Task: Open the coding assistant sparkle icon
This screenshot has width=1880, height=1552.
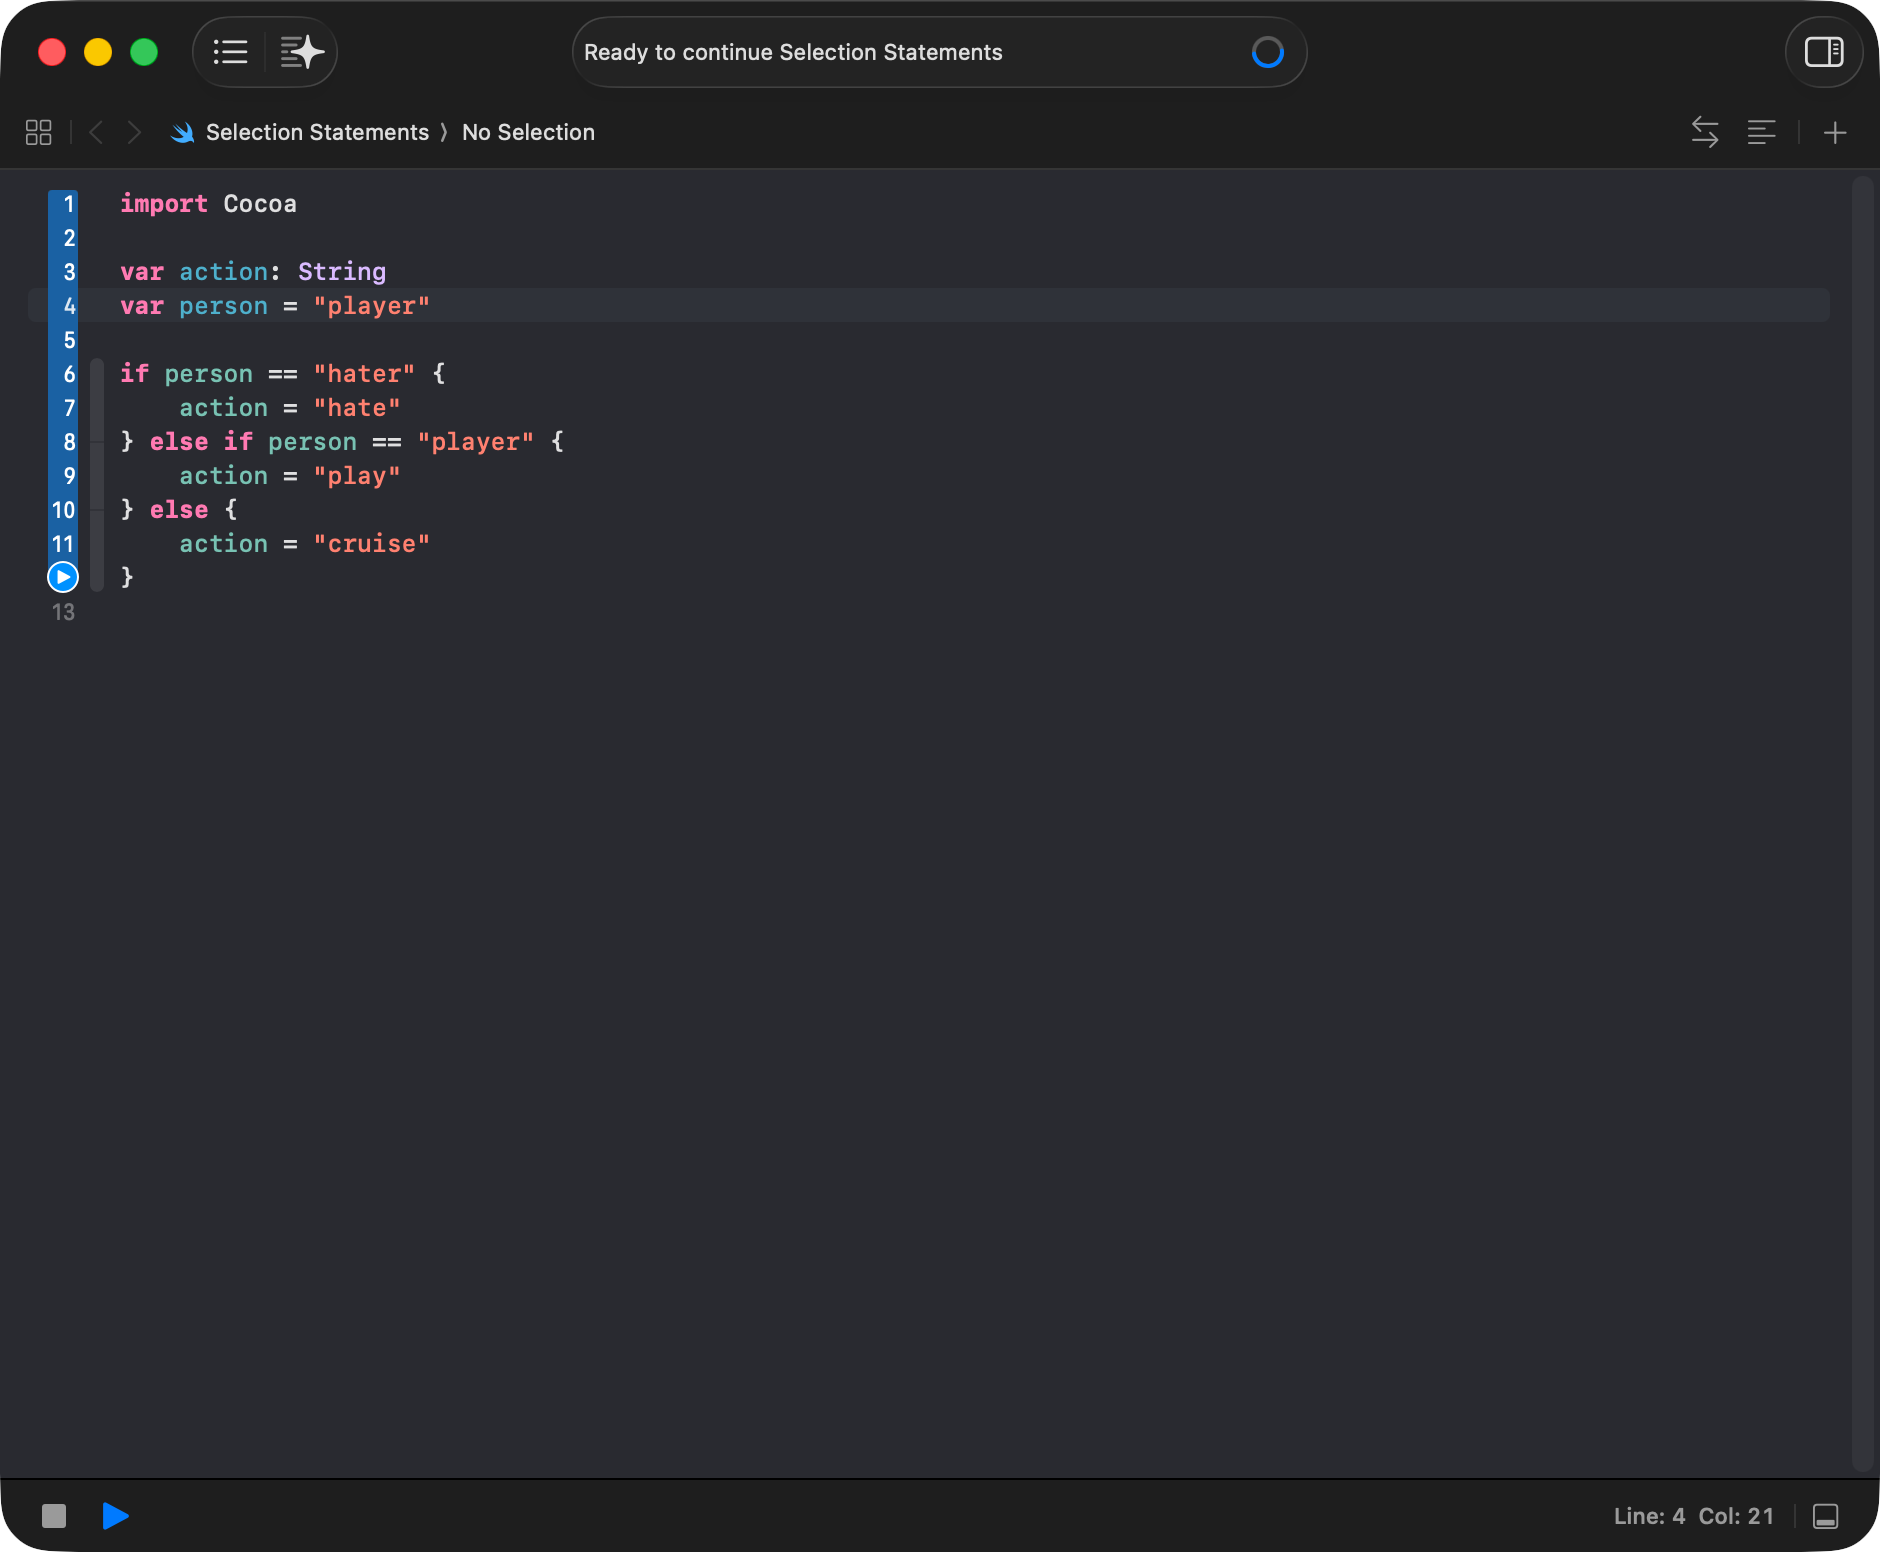Action: pyautogui.click(x=301, y=52)
